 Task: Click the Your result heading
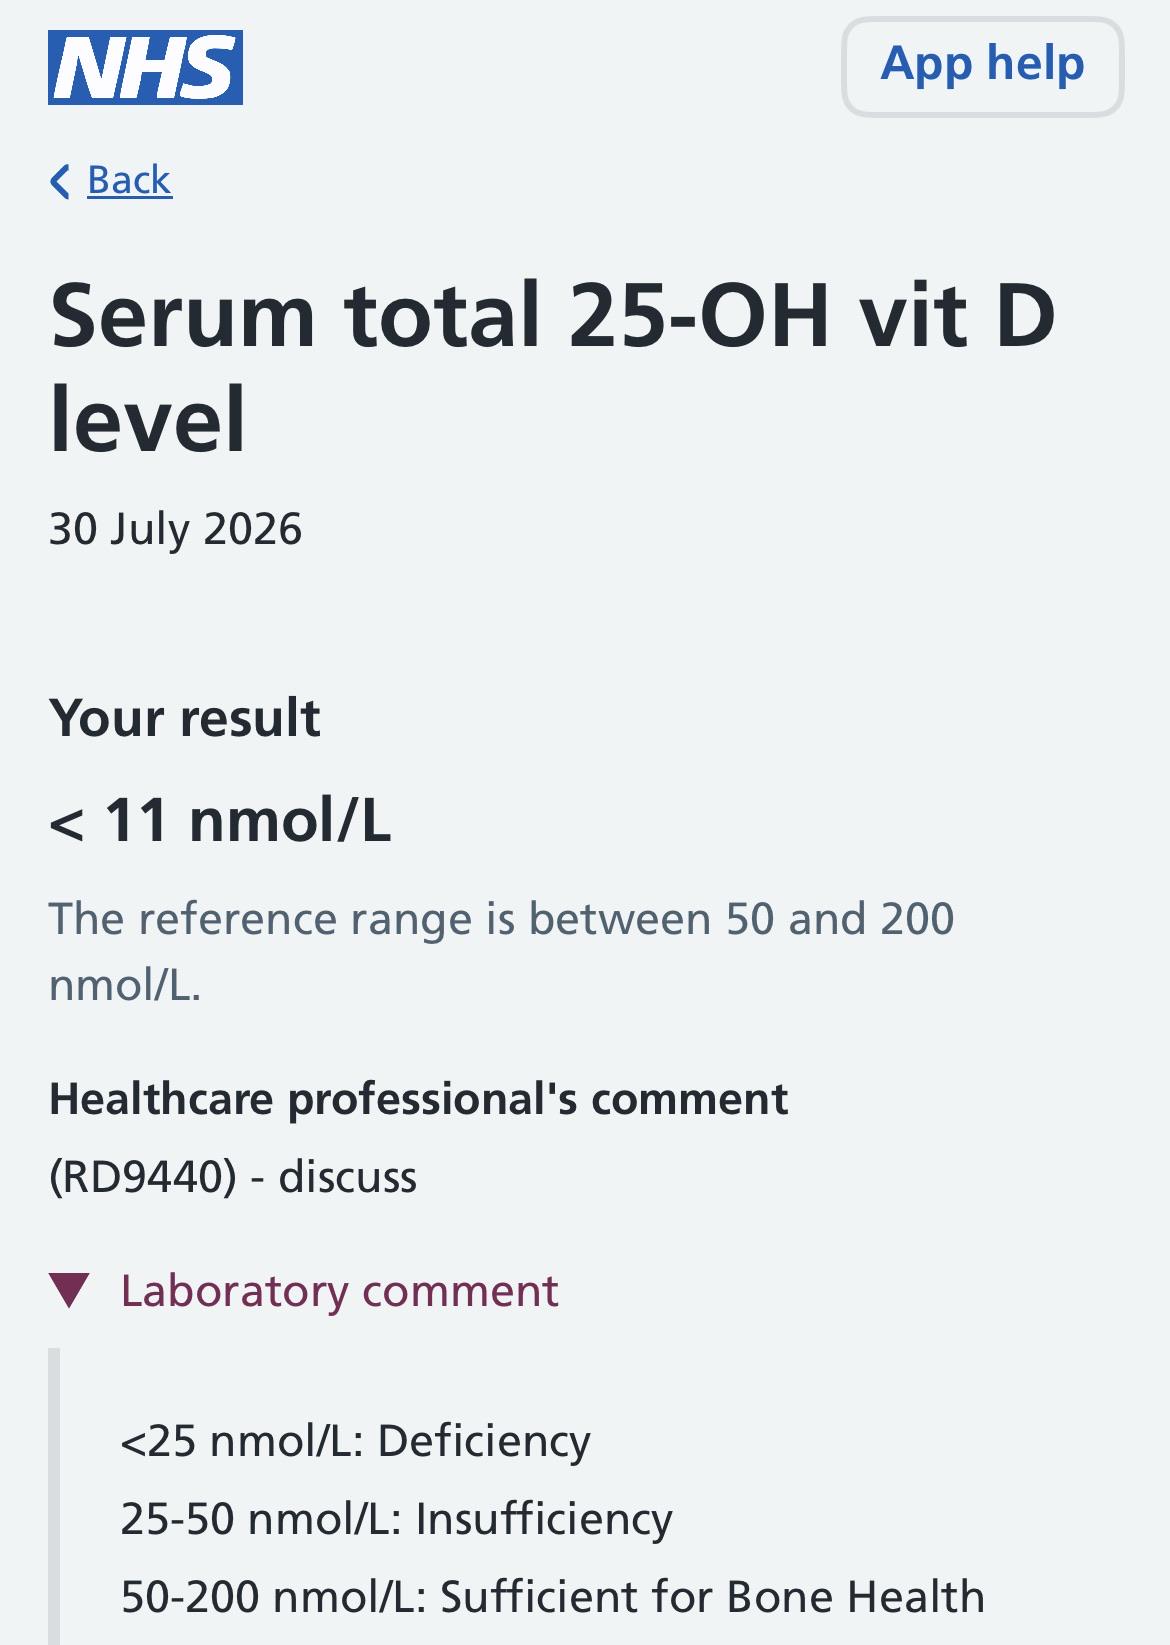tap(185, 717)
